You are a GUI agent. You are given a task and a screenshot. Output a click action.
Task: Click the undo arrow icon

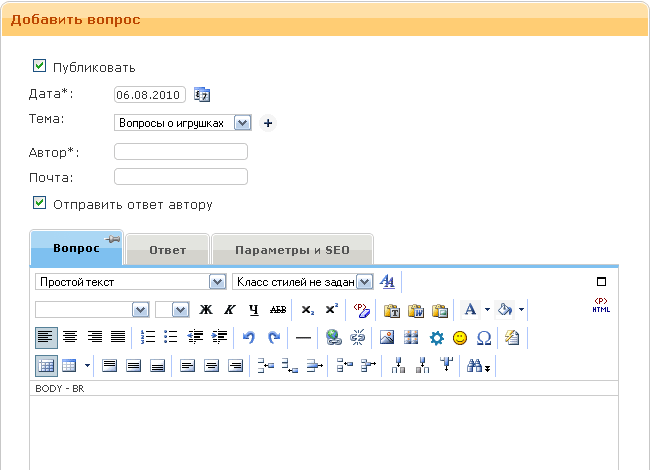pyautogui.click(x=249, y=337)
